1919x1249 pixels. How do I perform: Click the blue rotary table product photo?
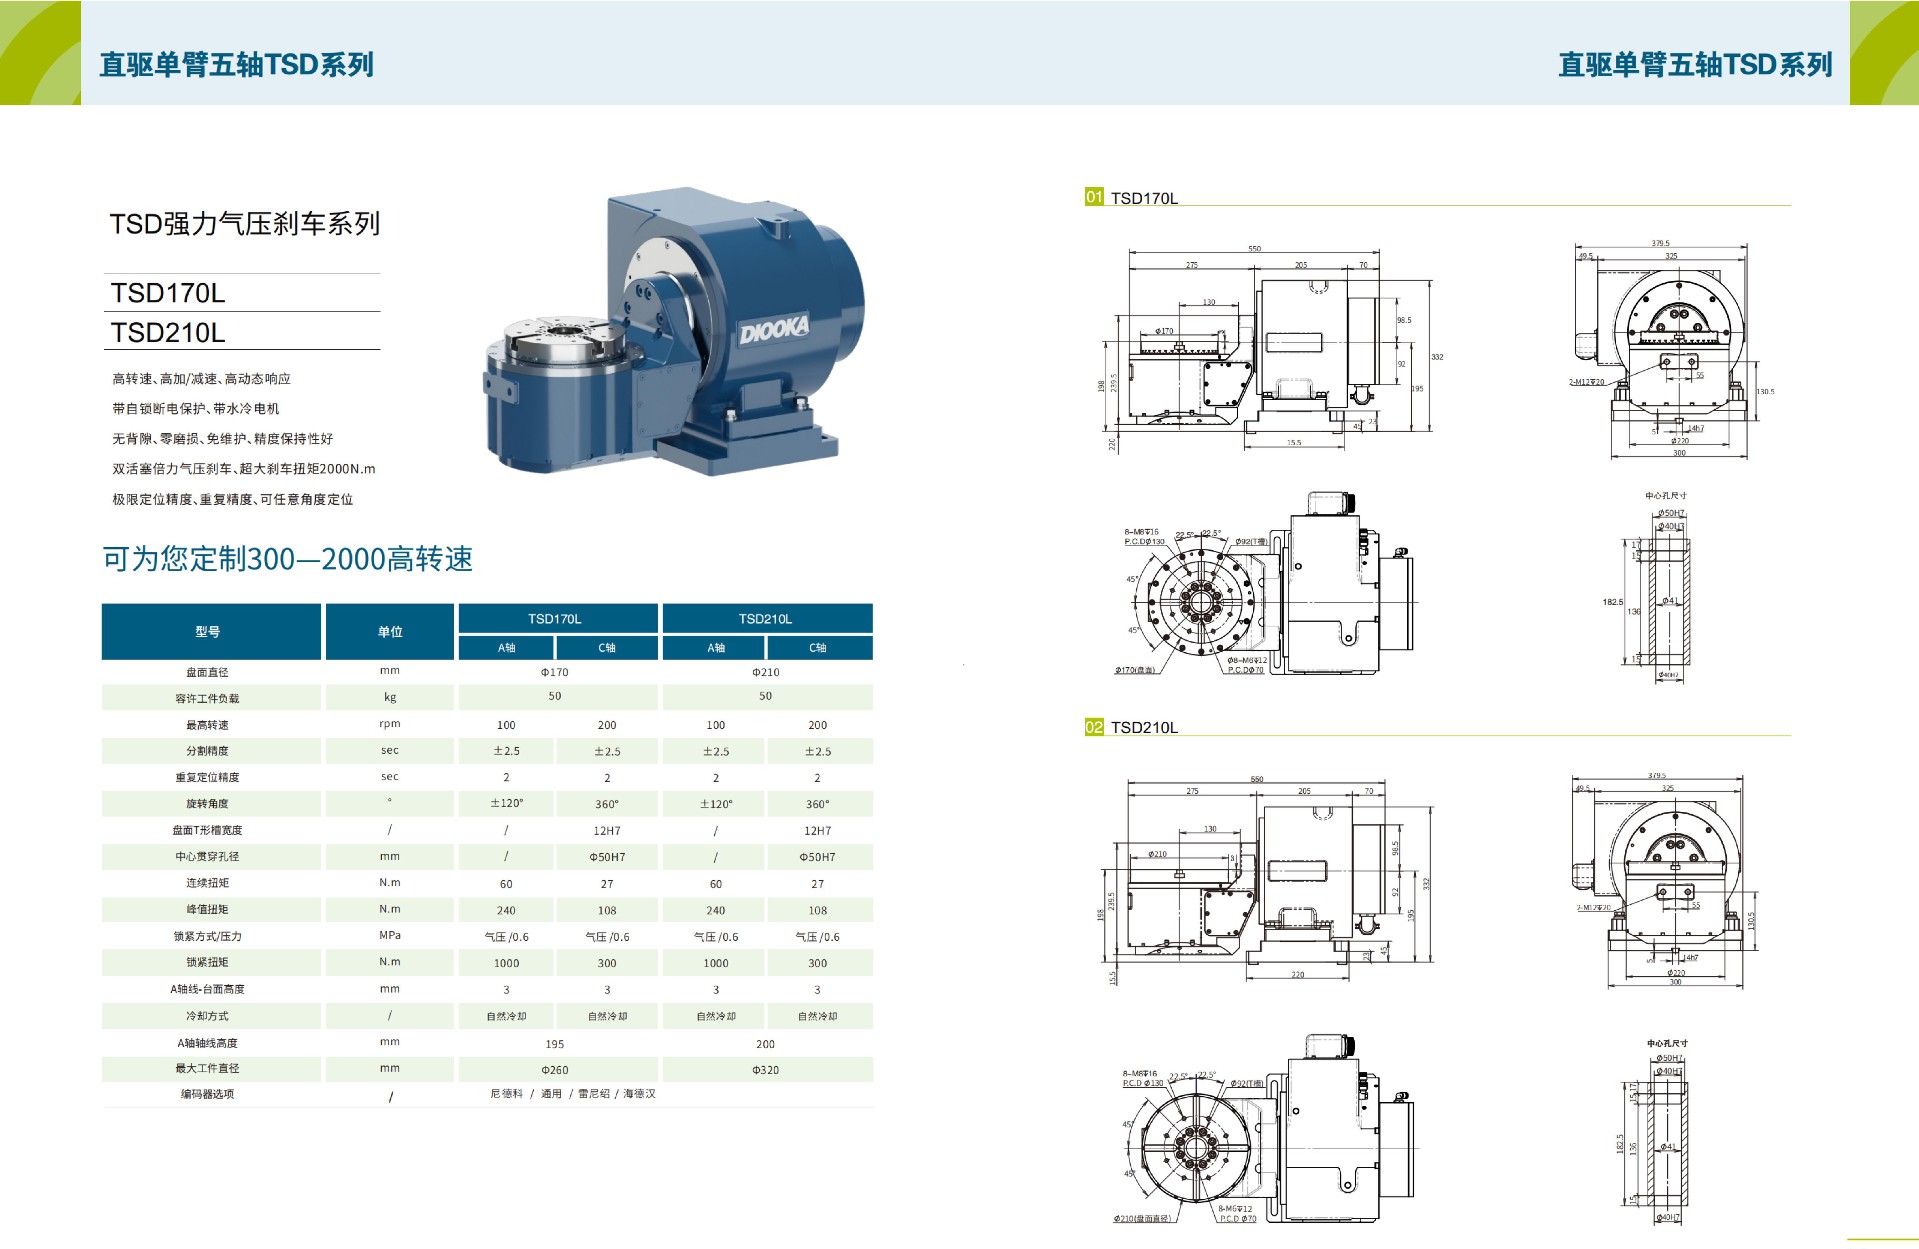point(674,331)
